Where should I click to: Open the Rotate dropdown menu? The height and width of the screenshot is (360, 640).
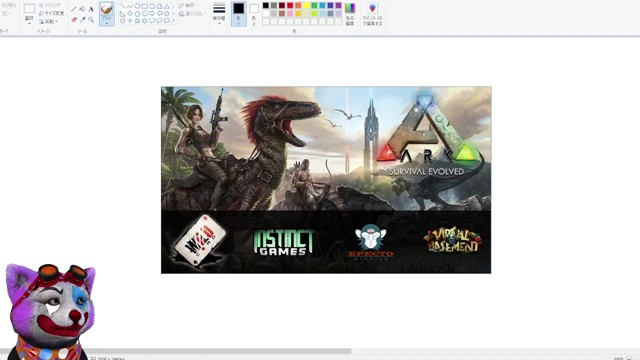48,21
